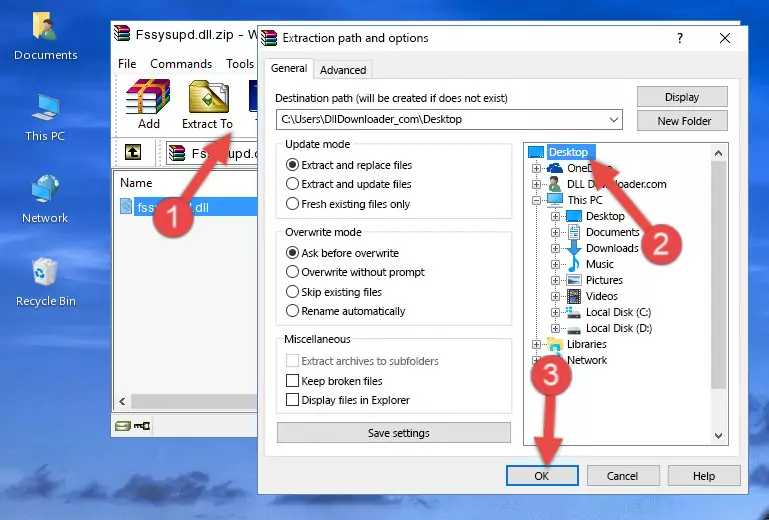Expand the Downloads tree node

555,248
